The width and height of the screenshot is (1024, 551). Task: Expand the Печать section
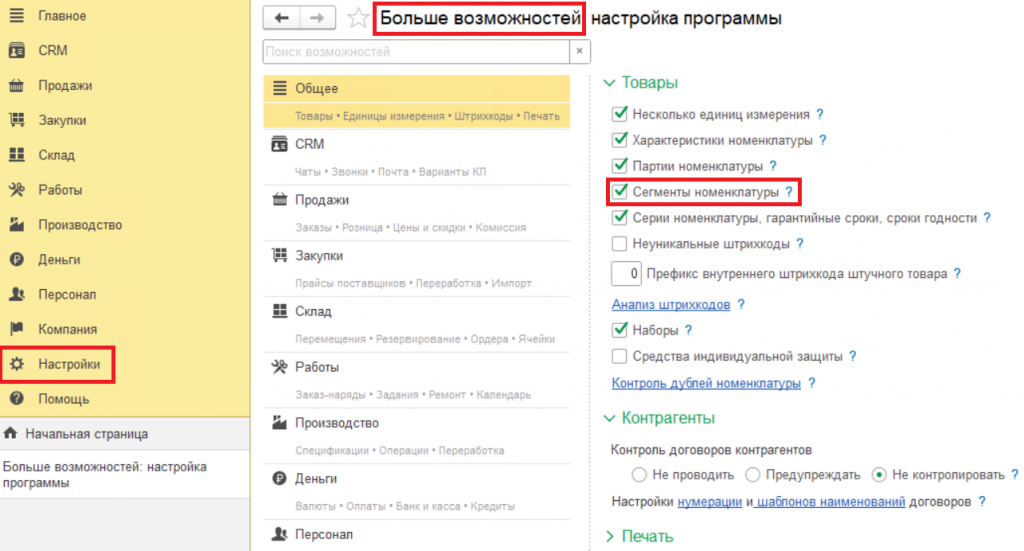click(609, 537)
